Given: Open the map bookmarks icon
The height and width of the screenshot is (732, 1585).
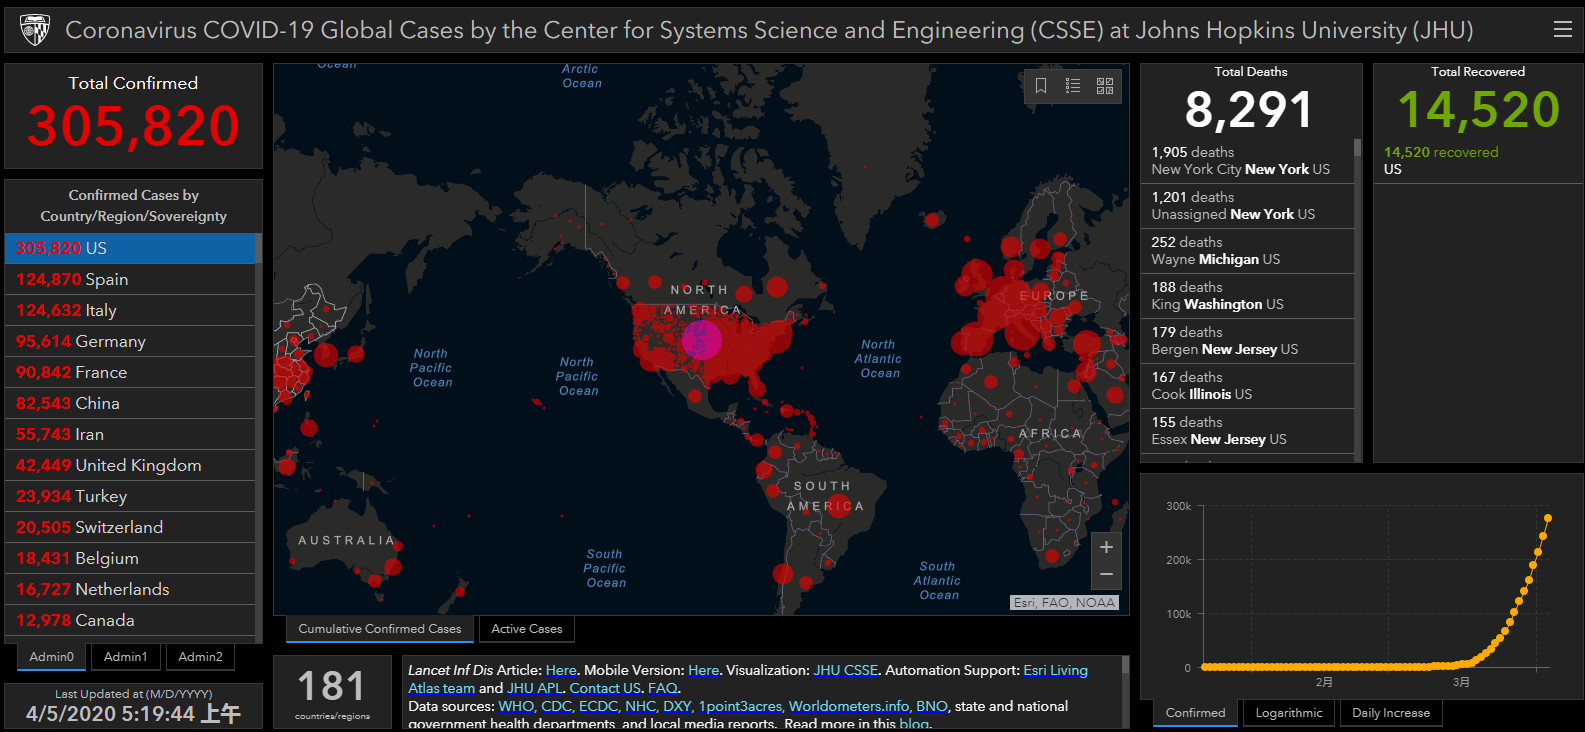Looking at the screenshot, I should [1041, 86].
